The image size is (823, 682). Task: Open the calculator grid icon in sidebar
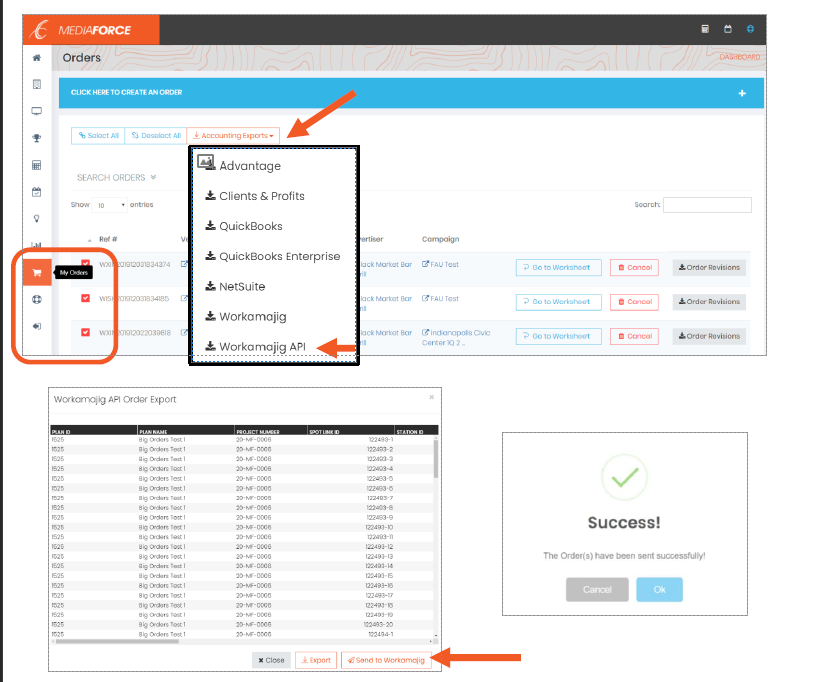(x=37, y=165)
